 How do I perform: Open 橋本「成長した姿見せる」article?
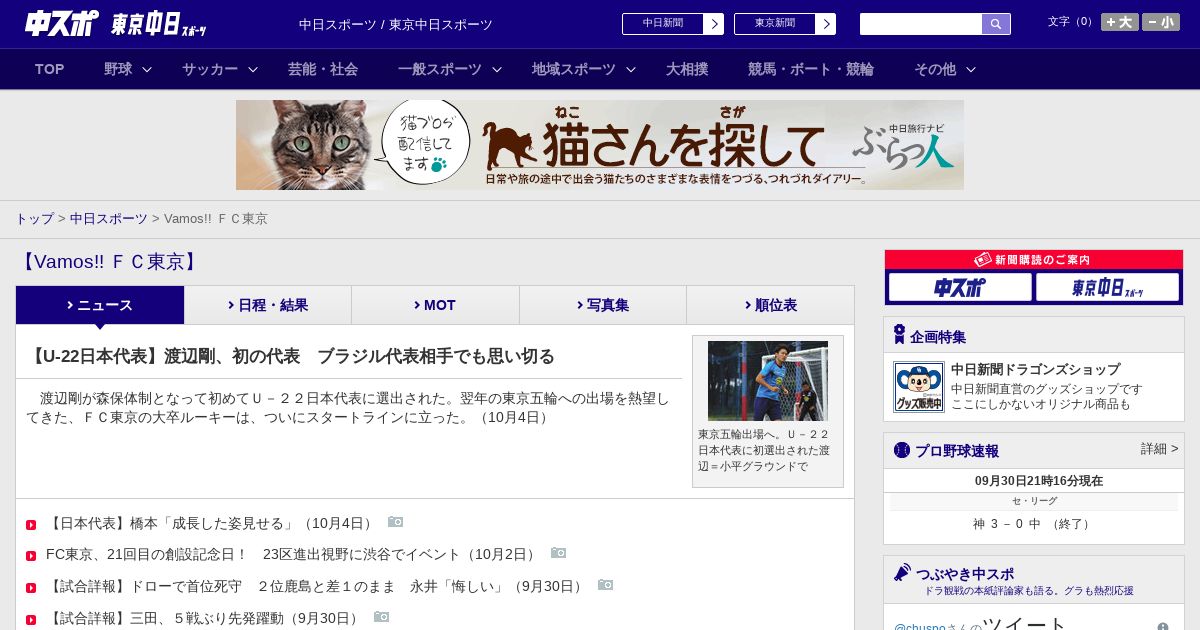coord(210,523)
